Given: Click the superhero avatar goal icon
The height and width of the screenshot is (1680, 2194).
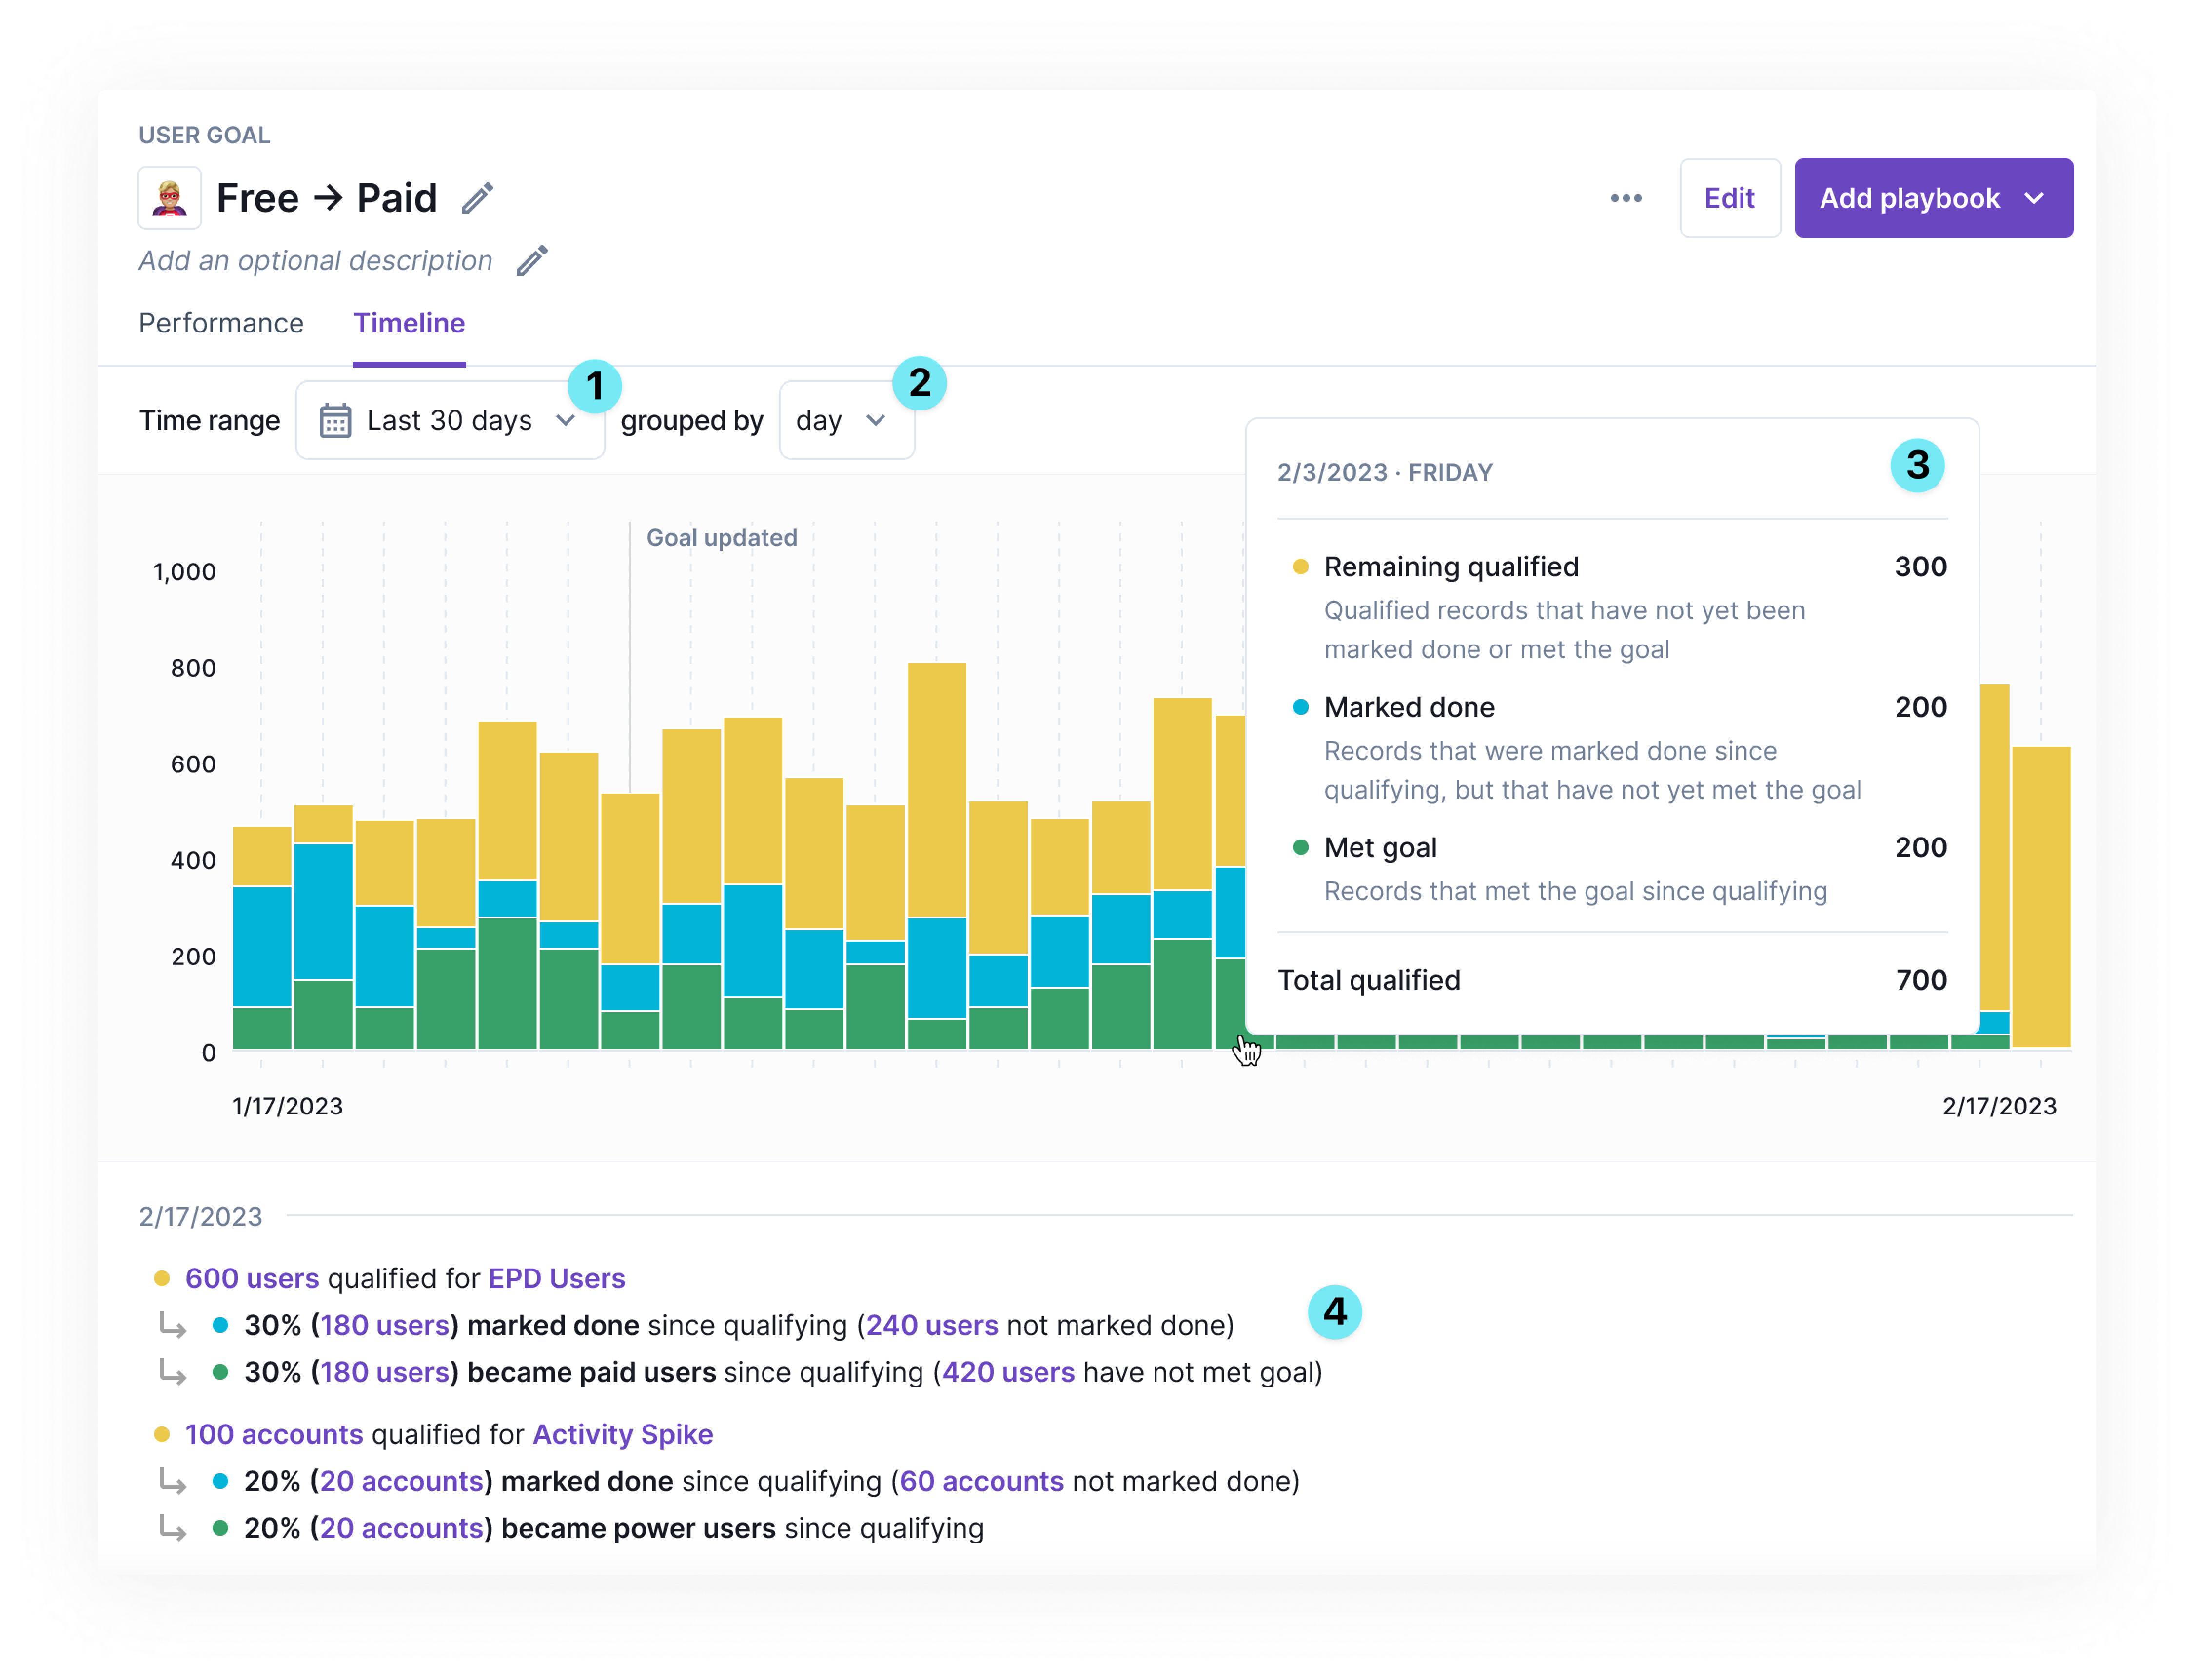Looking at the screenshot, I should coord(170,198).
